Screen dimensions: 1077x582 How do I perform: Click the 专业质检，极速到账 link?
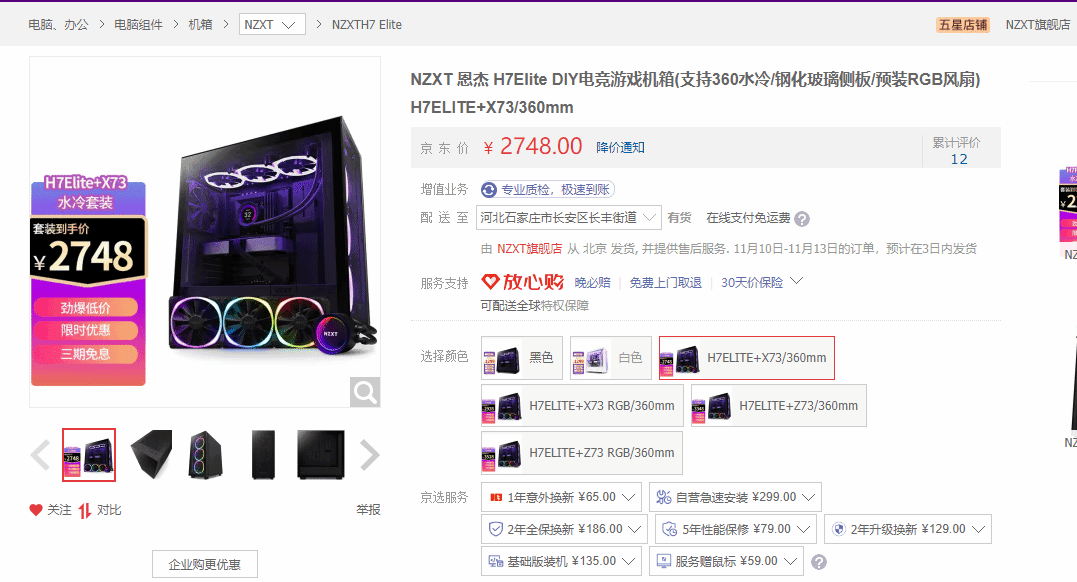click(556, 190)
